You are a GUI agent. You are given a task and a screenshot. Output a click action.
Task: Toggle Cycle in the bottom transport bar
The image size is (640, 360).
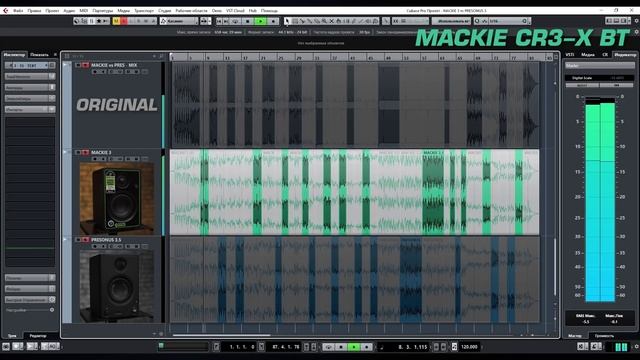(x=328, y=347)
